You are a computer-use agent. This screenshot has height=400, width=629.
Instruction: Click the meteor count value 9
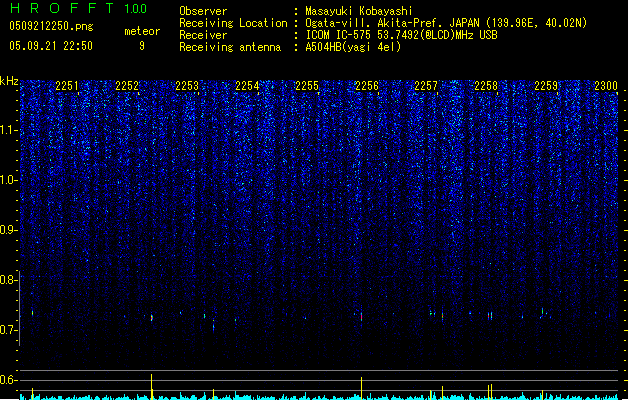pyautogui.click(x=142, y=46)
